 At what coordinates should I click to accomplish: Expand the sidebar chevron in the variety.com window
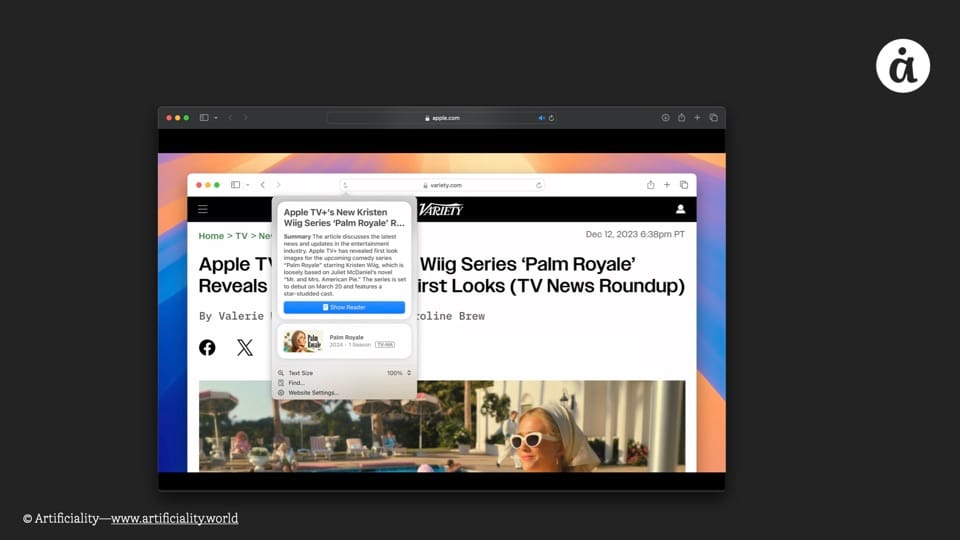[x=246, y=185]
